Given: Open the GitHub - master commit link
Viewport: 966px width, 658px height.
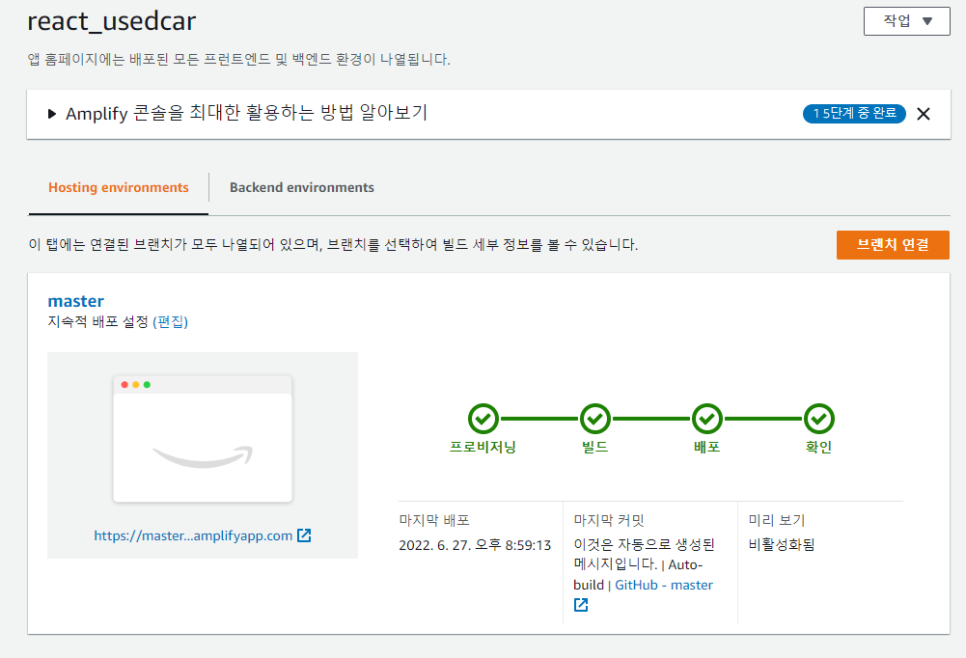Looking at the screenshot, I should pyautogui.click(x=664, y=585).
